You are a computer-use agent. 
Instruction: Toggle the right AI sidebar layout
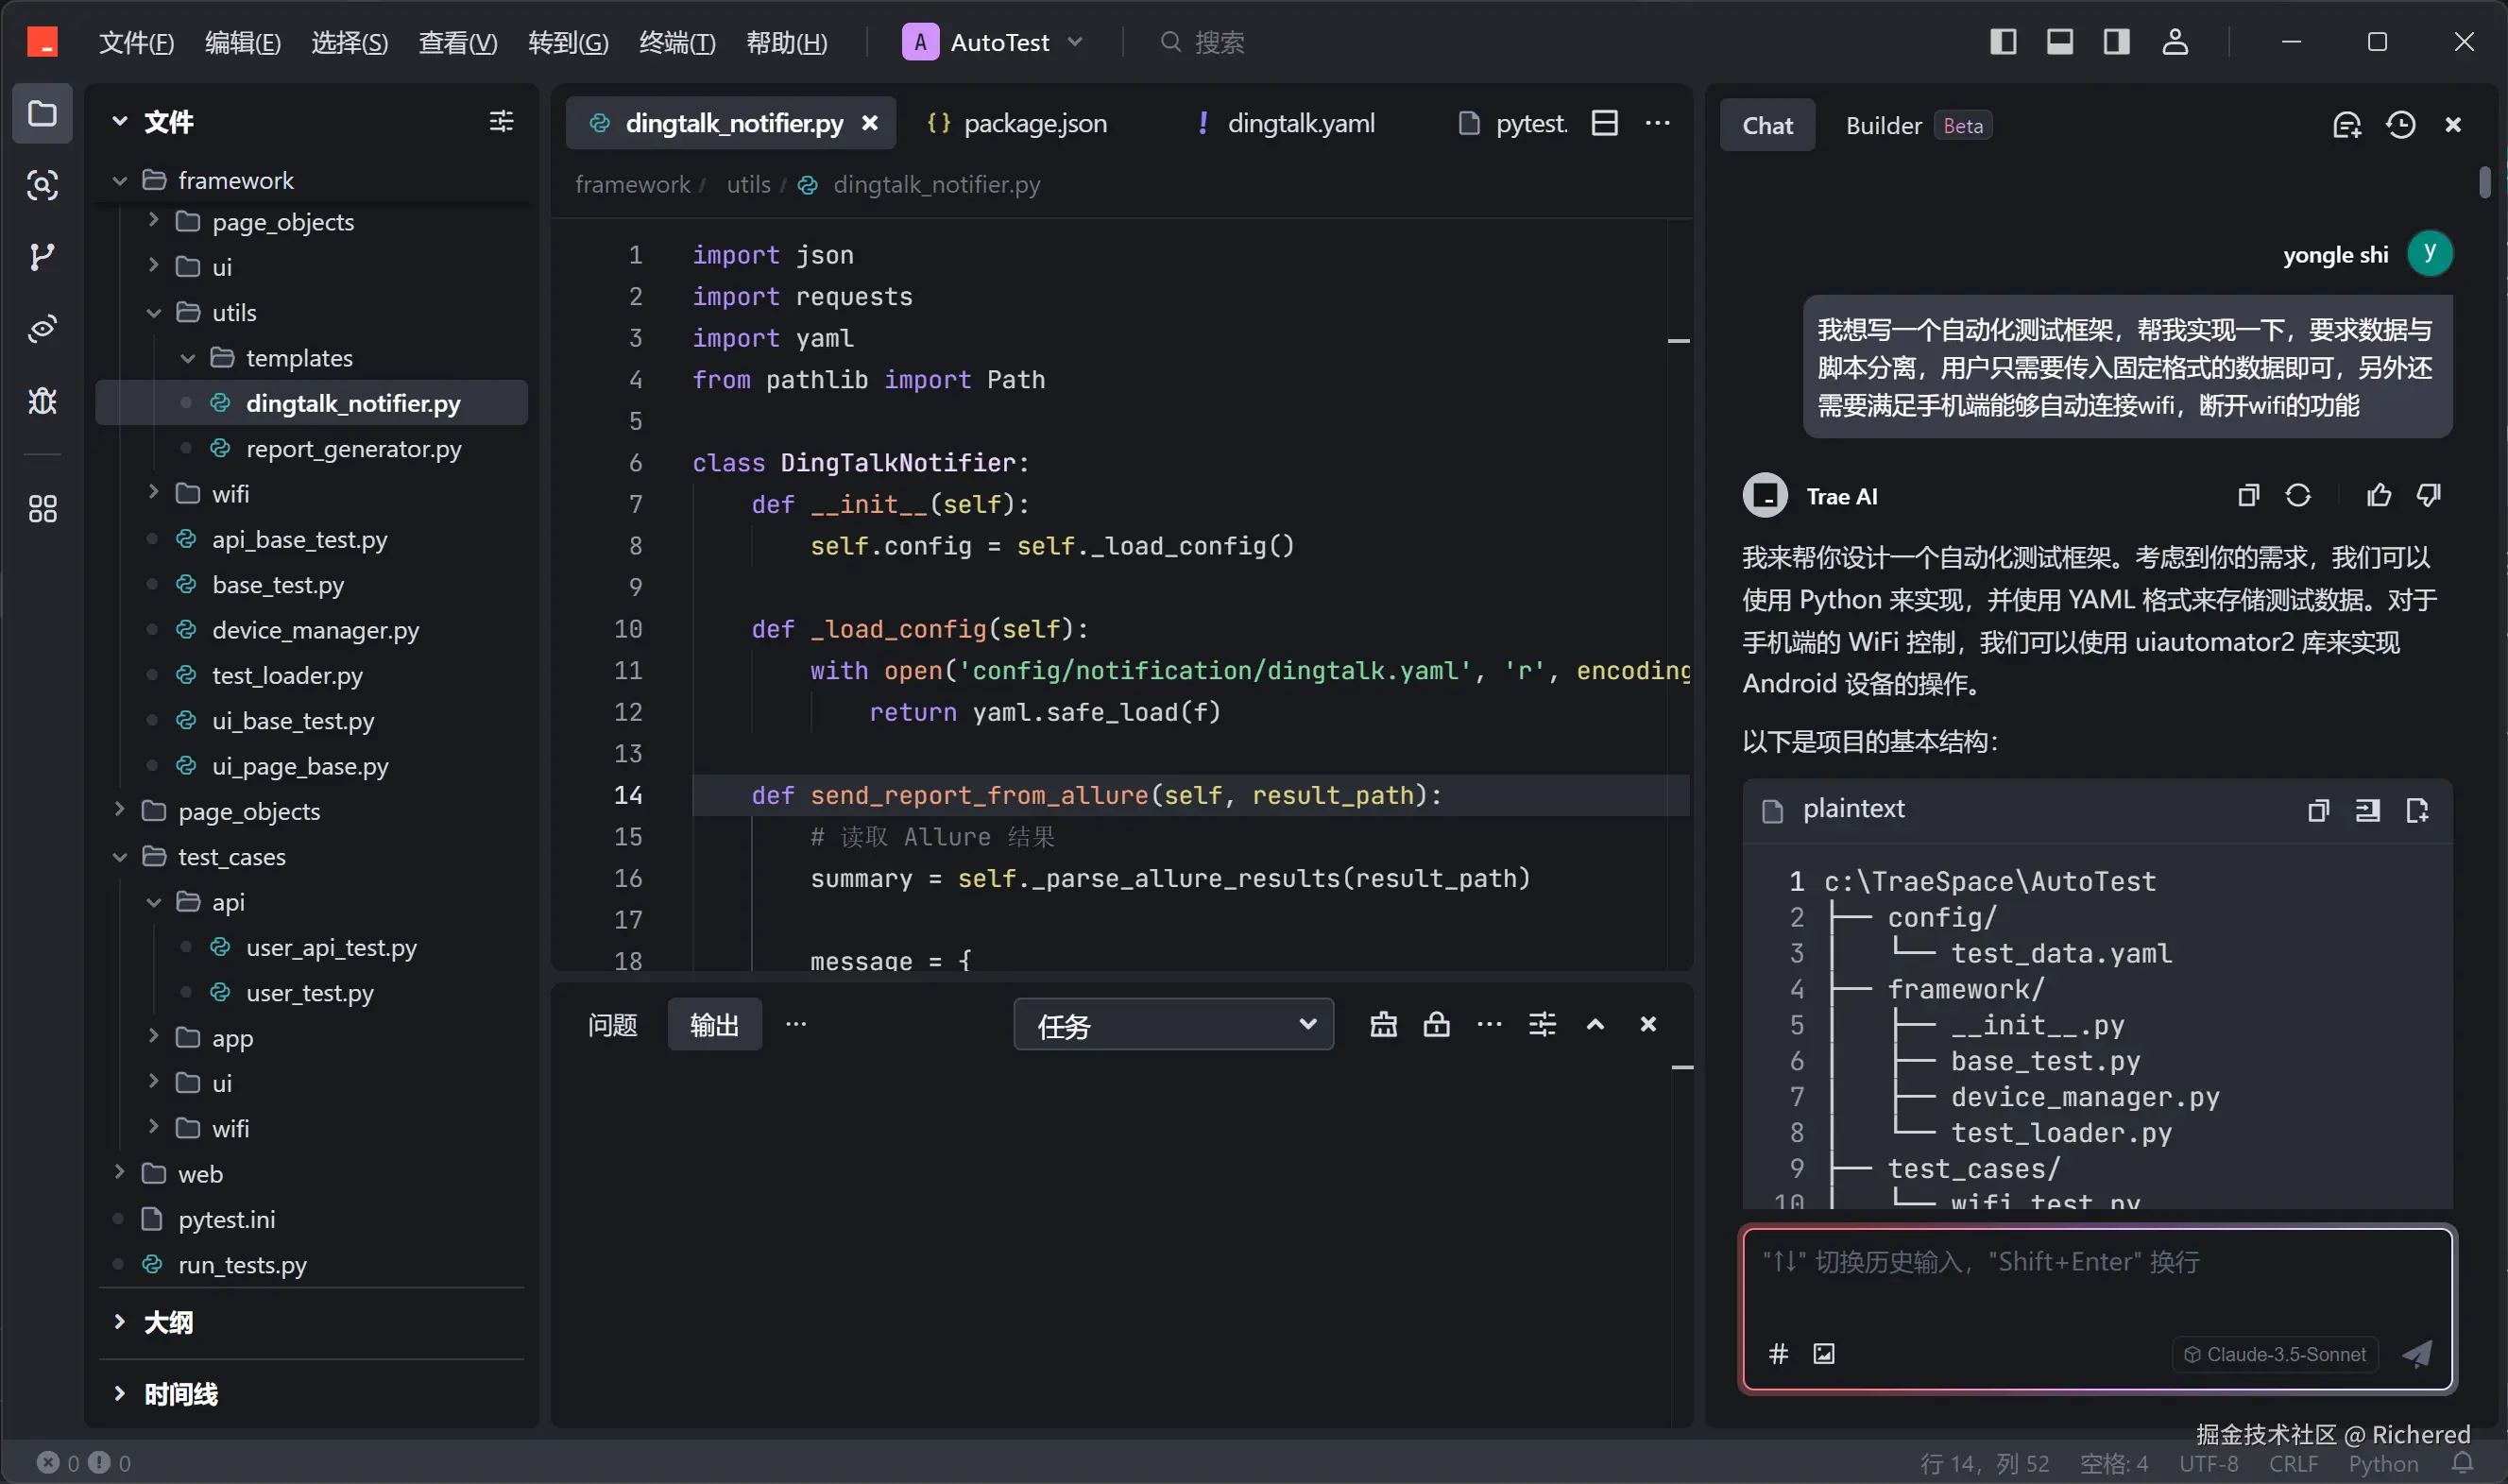(x=2116, y=42)
